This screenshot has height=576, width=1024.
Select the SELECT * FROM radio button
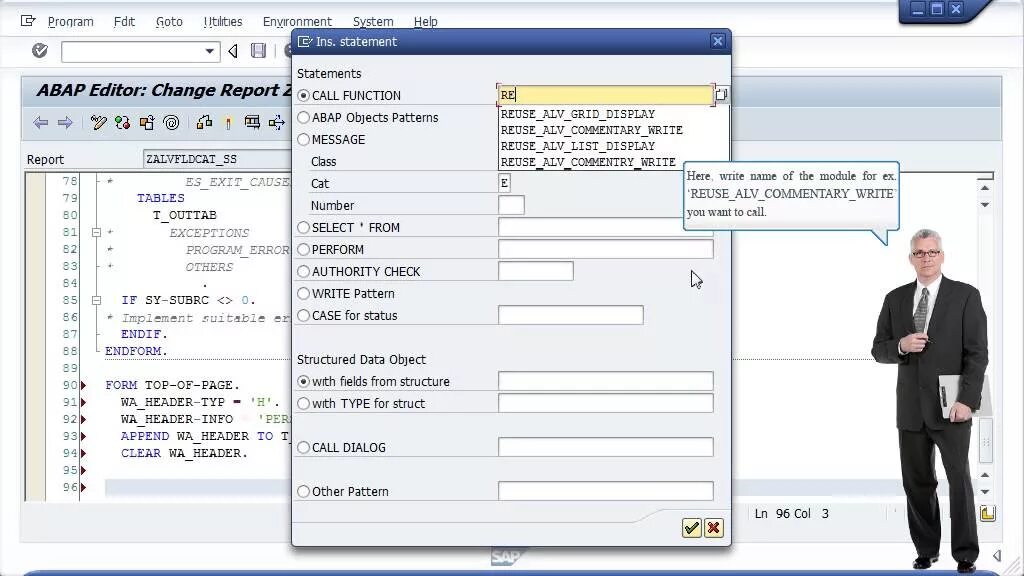click(x=303, y=227)
